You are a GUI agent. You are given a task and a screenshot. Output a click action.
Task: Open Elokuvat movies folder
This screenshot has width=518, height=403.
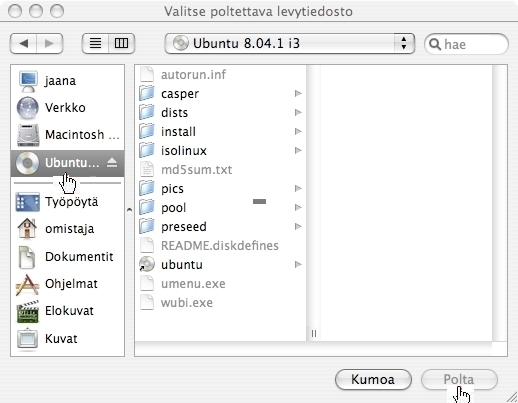click(x=68, y=311)
